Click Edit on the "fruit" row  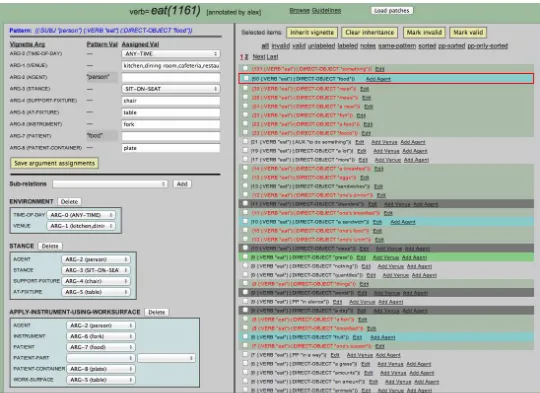click(357, 337)
